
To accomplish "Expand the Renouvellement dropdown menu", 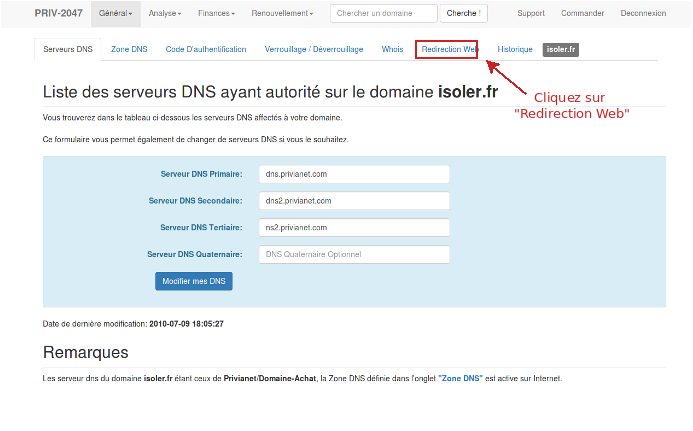I will coord(282,13).
